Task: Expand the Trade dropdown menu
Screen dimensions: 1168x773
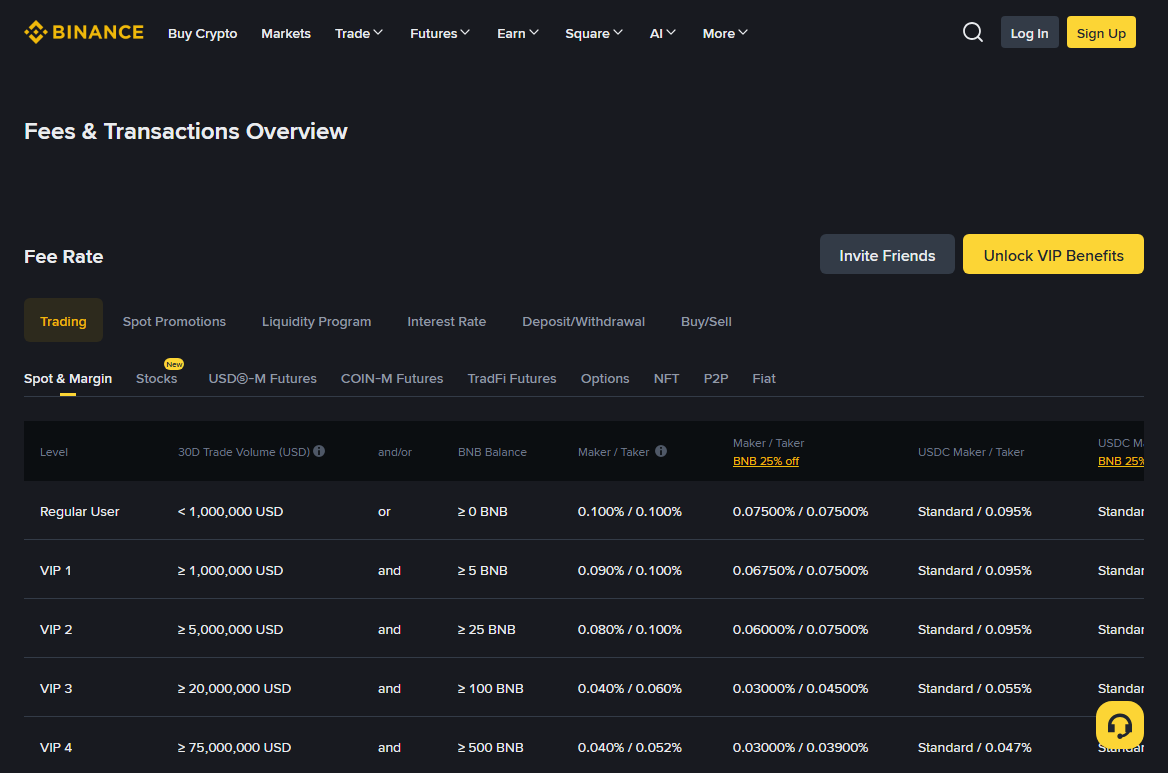Action: click(359, 34)
